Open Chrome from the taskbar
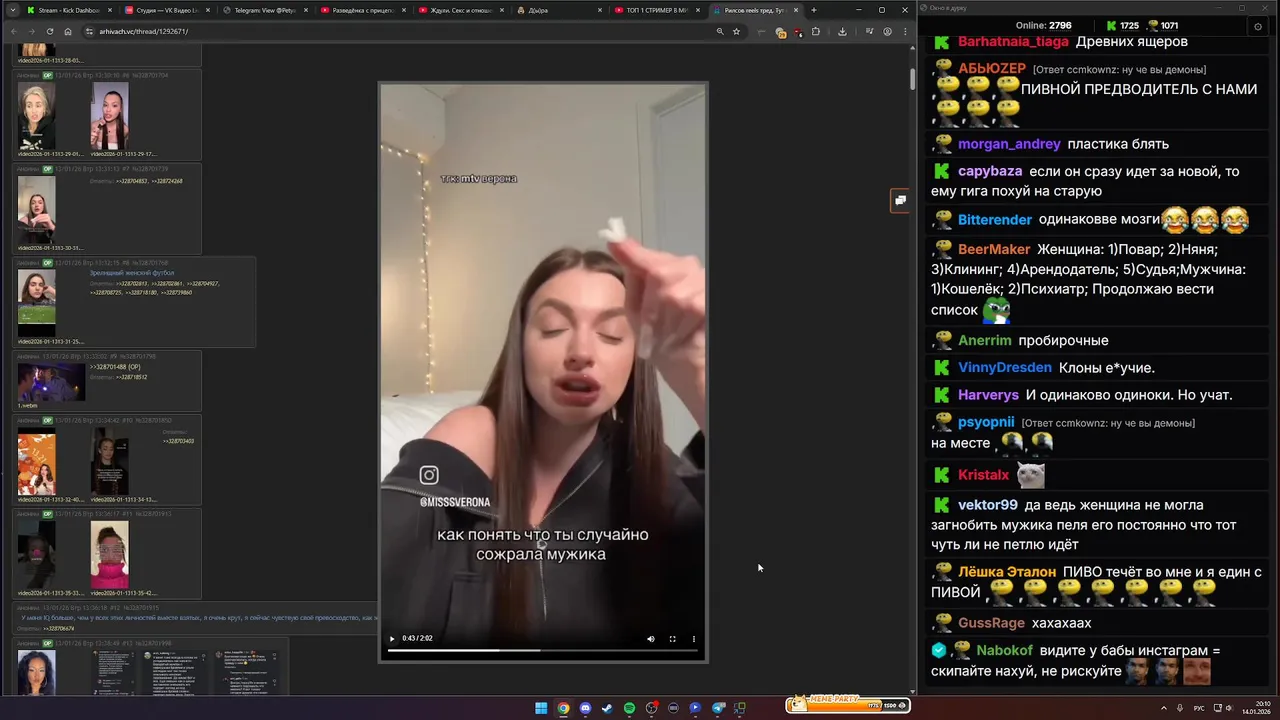Image resolution: width=1280 pixels, height=720 pixels. pos(563,708)
